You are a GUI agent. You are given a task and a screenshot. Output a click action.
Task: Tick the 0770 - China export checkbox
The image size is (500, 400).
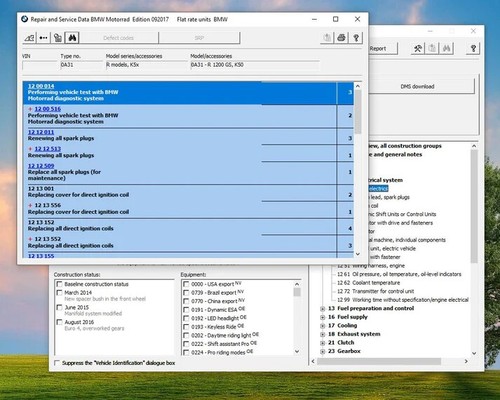186,301
